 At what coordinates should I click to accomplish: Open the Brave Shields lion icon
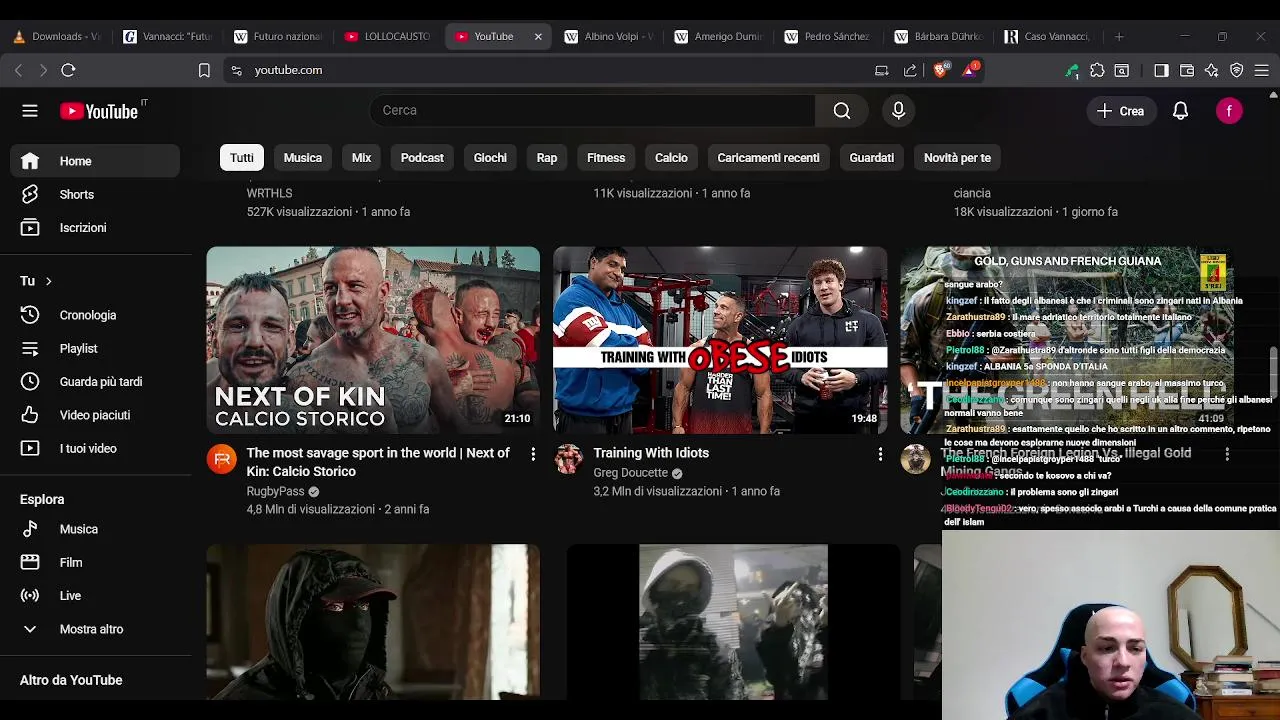[x=940, y=70]
